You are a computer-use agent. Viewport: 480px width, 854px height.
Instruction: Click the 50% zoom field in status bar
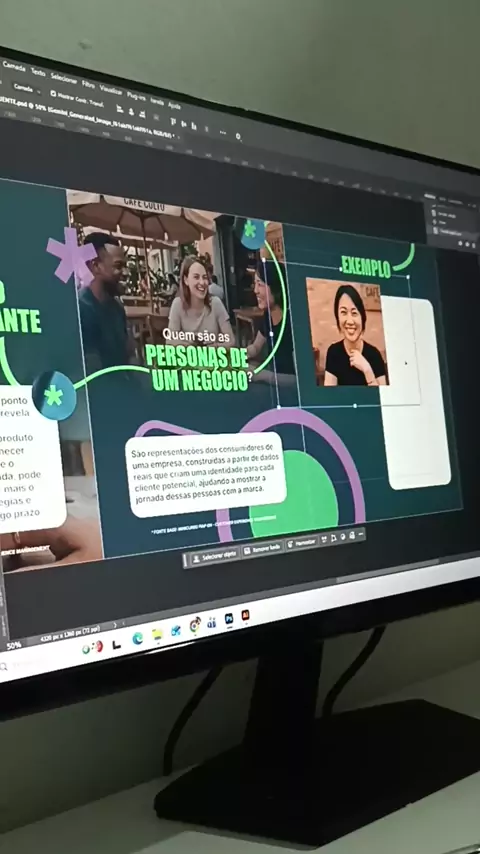[x=14, y=646]
